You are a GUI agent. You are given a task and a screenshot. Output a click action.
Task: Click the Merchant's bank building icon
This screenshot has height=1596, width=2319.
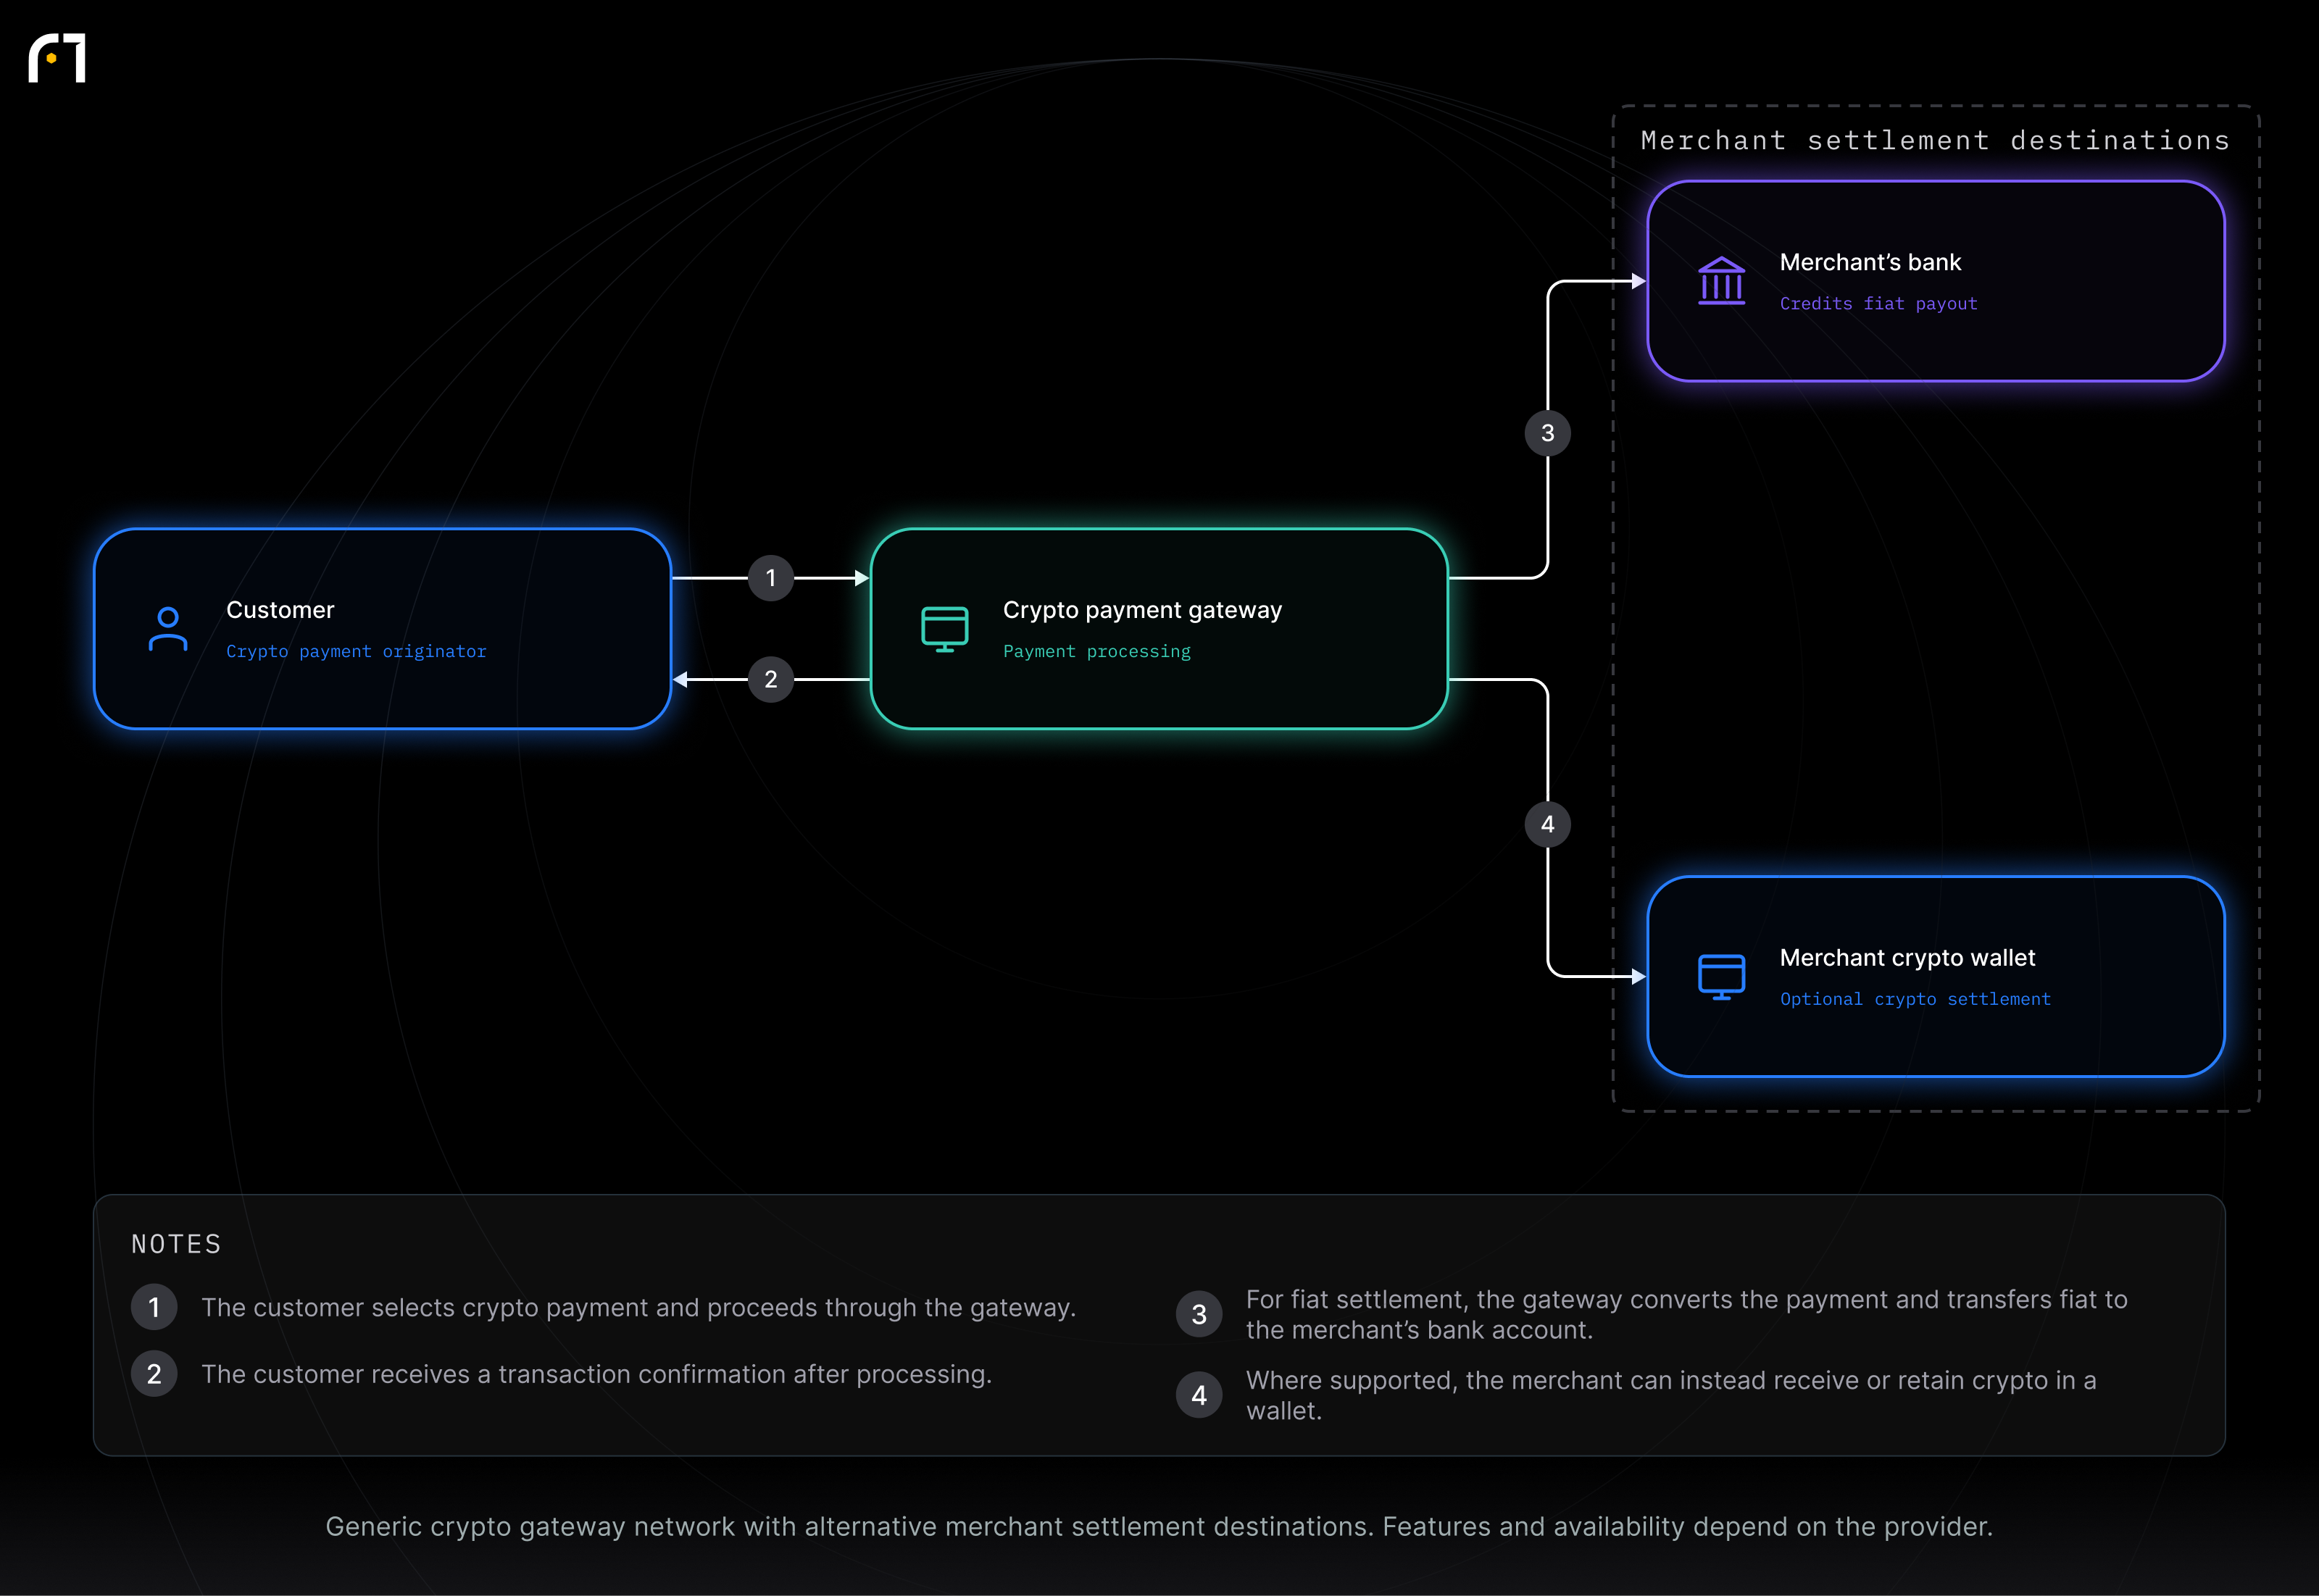click(1721, 281)
